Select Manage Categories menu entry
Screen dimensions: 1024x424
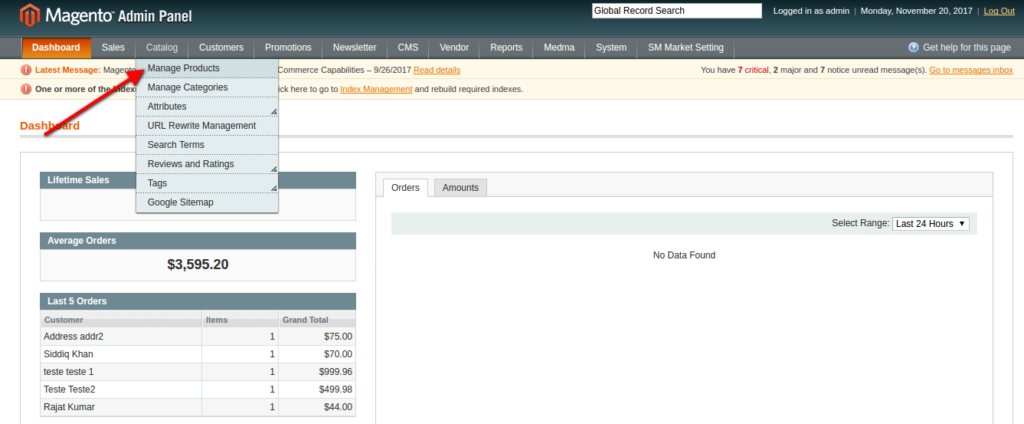208,87
